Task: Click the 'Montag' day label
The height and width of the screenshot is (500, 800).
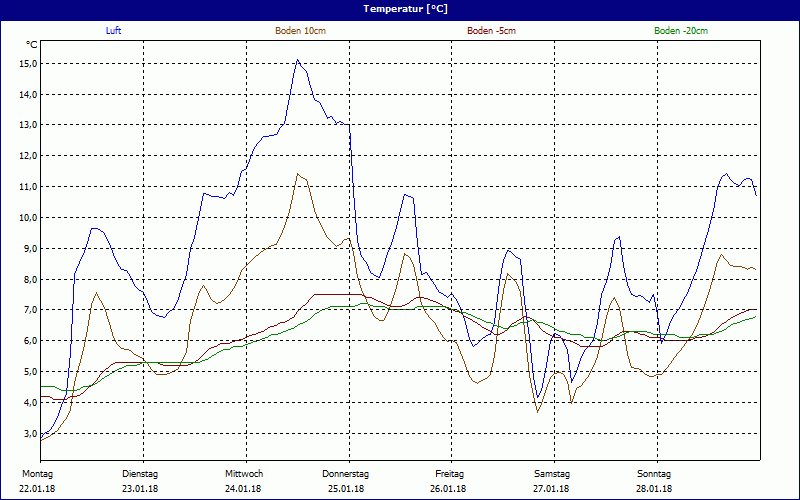Action: tap(37, 474)
